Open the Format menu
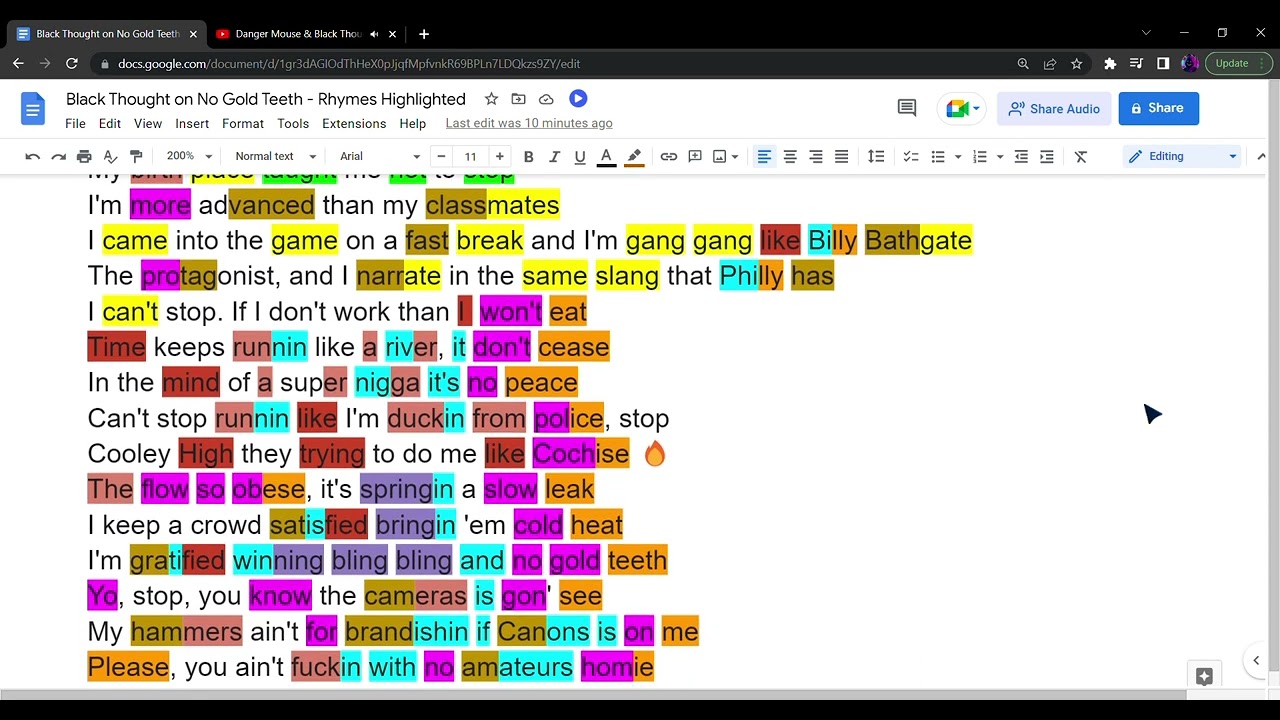1280x720 pixels. tap(243, 124)
